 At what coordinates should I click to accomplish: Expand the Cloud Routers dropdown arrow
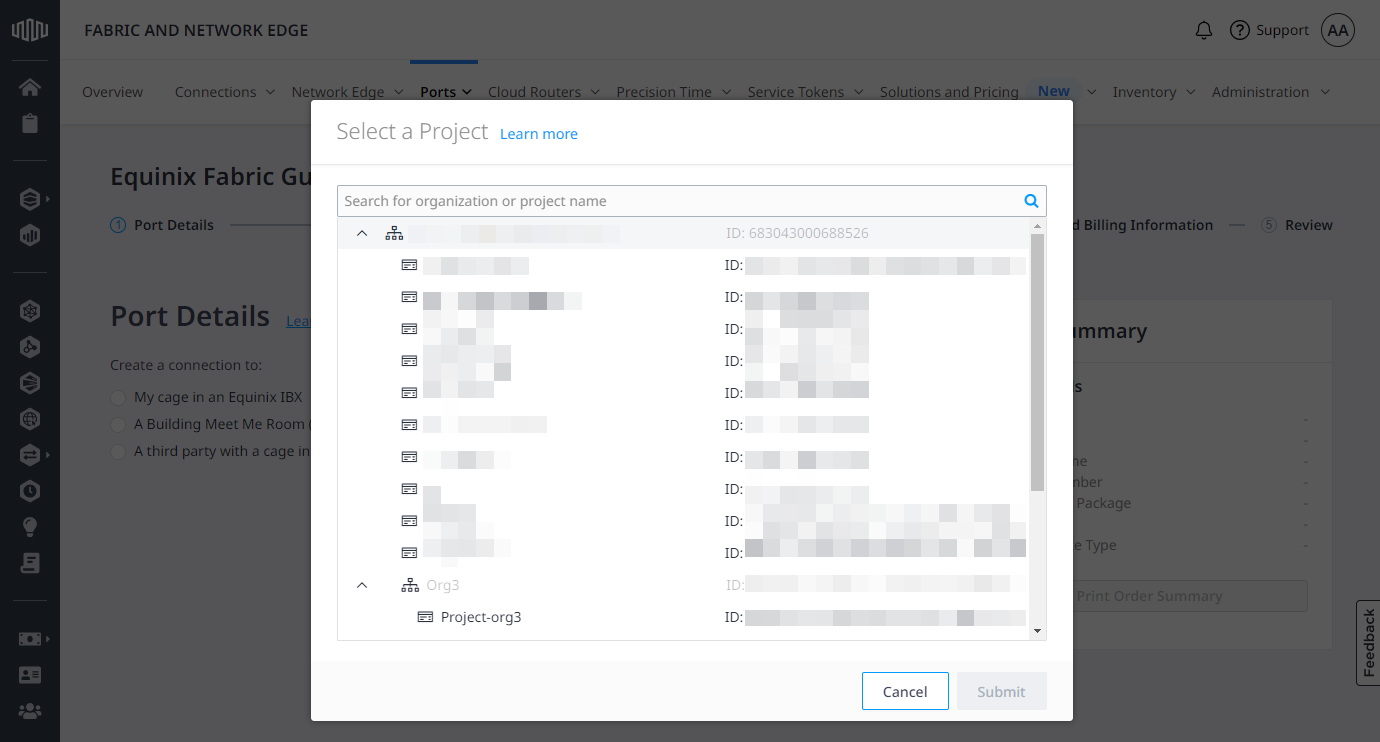click(595, 92)
